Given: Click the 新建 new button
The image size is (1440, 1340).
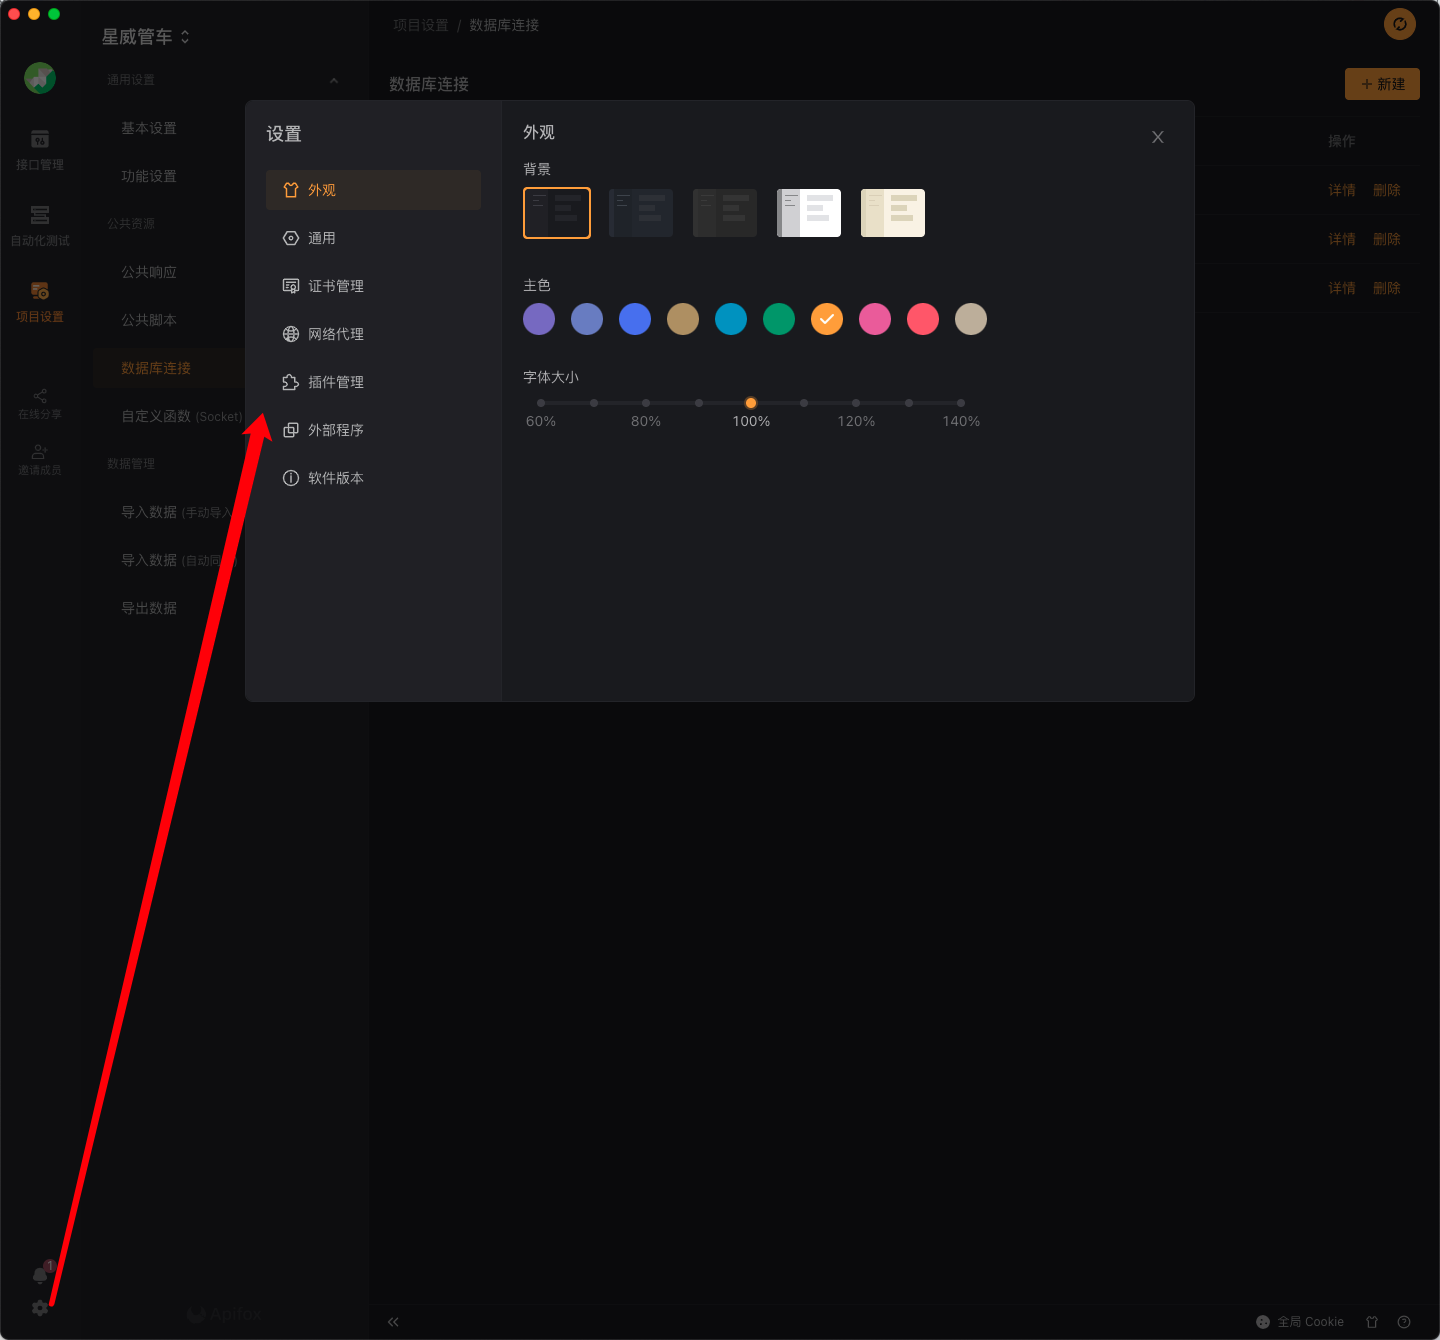Looking at the screenshot, I should coord(1382,84).
